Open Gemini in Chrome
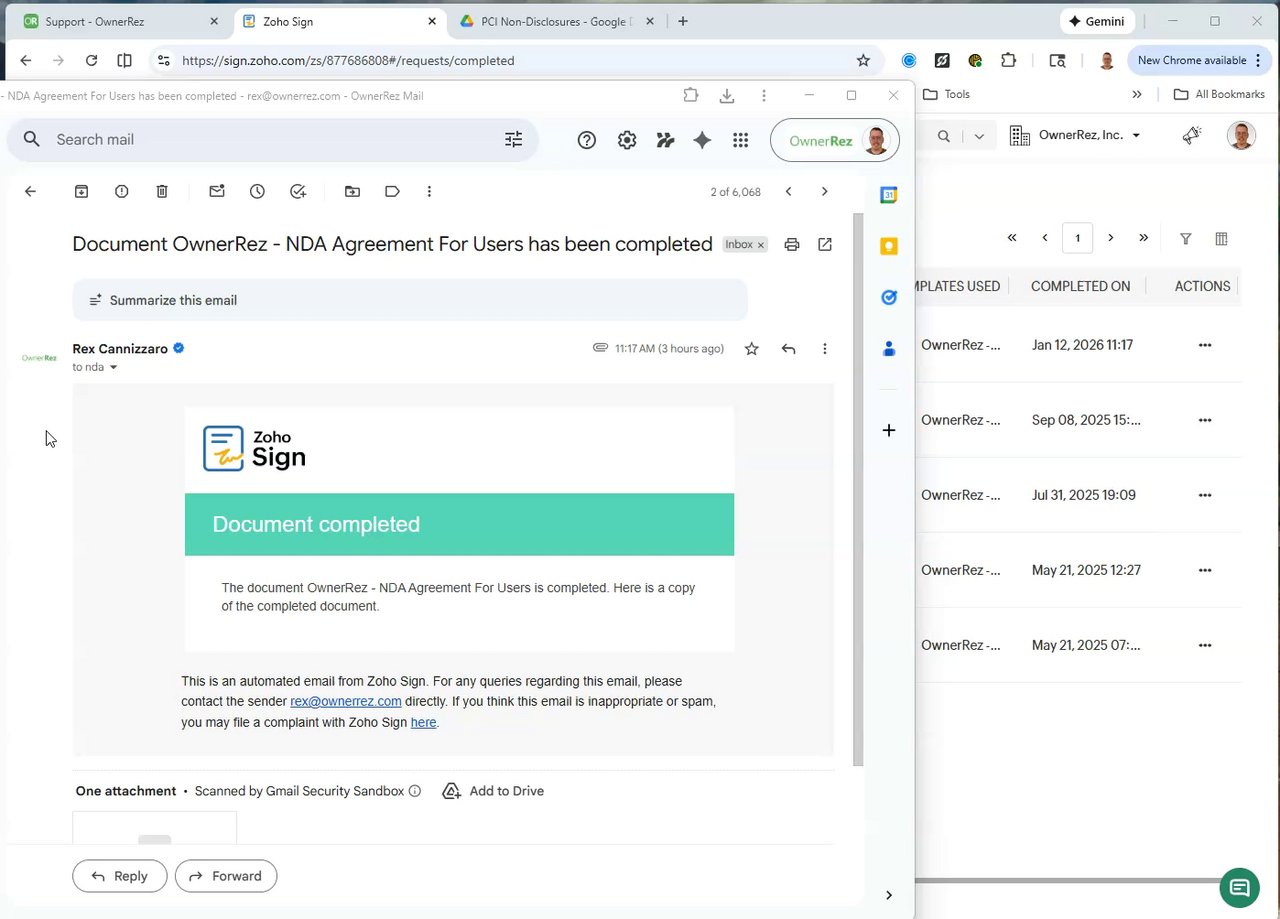Viewport: 1280px width, 919px height. point(1097,21)
